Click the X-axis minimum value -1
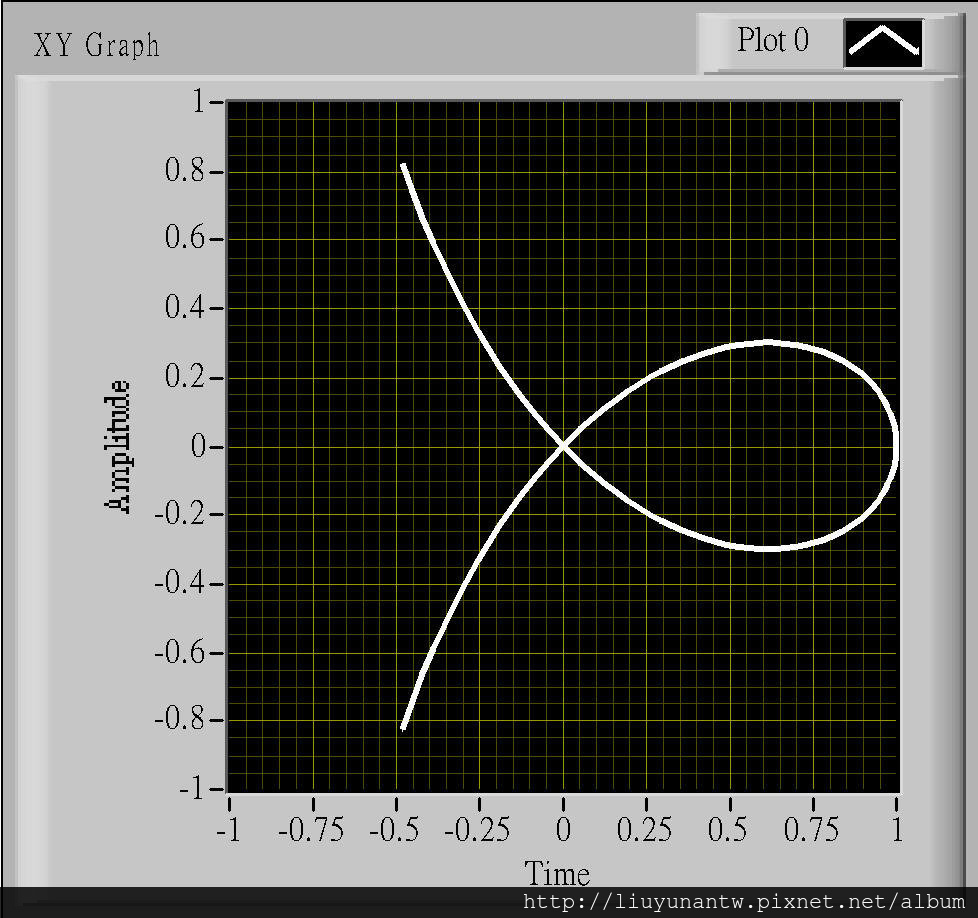Image resolution: width=978 pixels, height=918 pixels. pyautogui.click(x=228, y=829)
